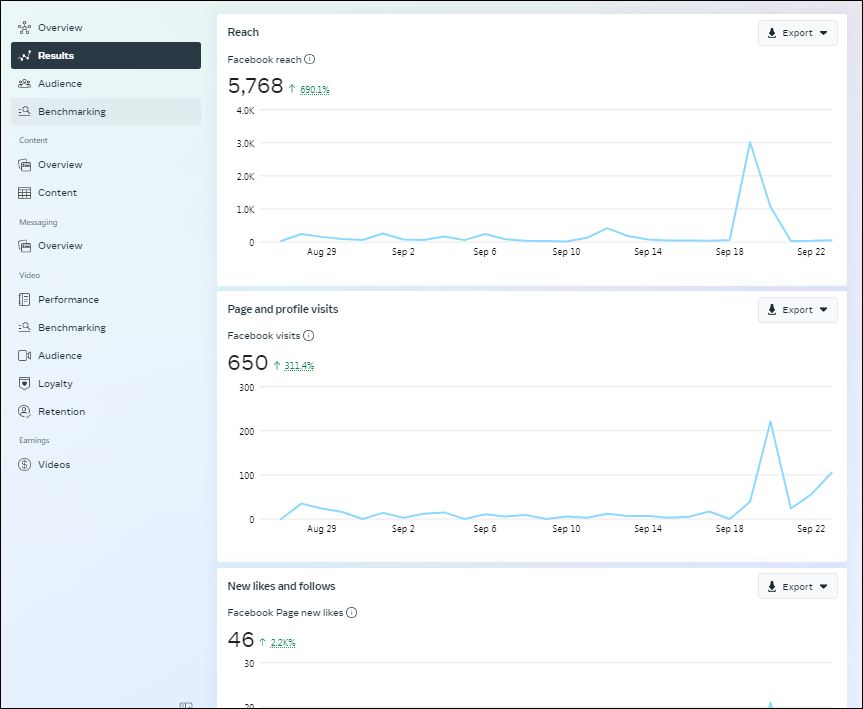Click the 2.2K% new likes change link
863x709 pixels.
click(283, 642)
